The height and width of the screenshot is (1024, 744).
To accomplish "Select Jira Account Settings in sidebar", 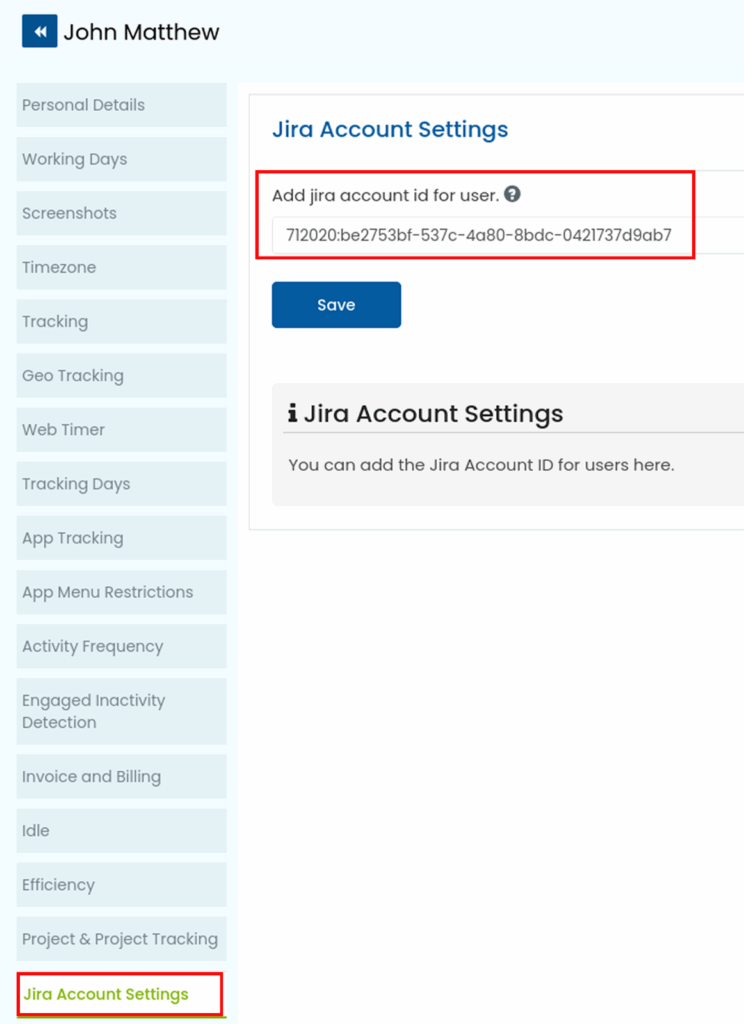I will 120,994.
